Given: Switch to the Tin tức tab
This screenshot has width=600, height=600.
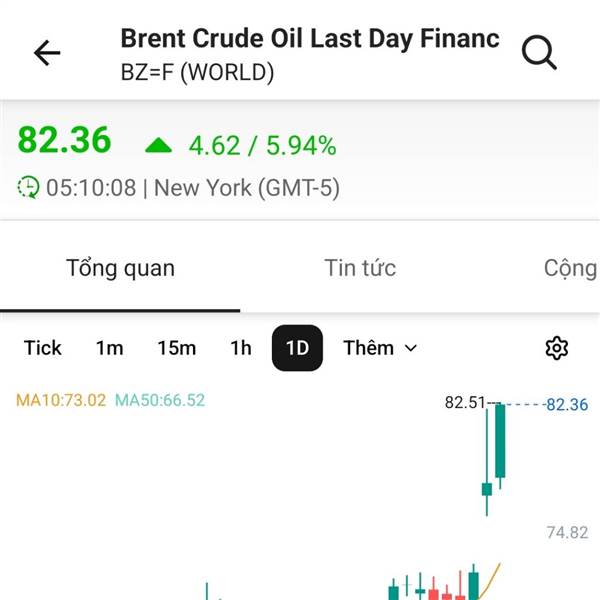Looking at the screenshot, I should [x=360, y=268].
